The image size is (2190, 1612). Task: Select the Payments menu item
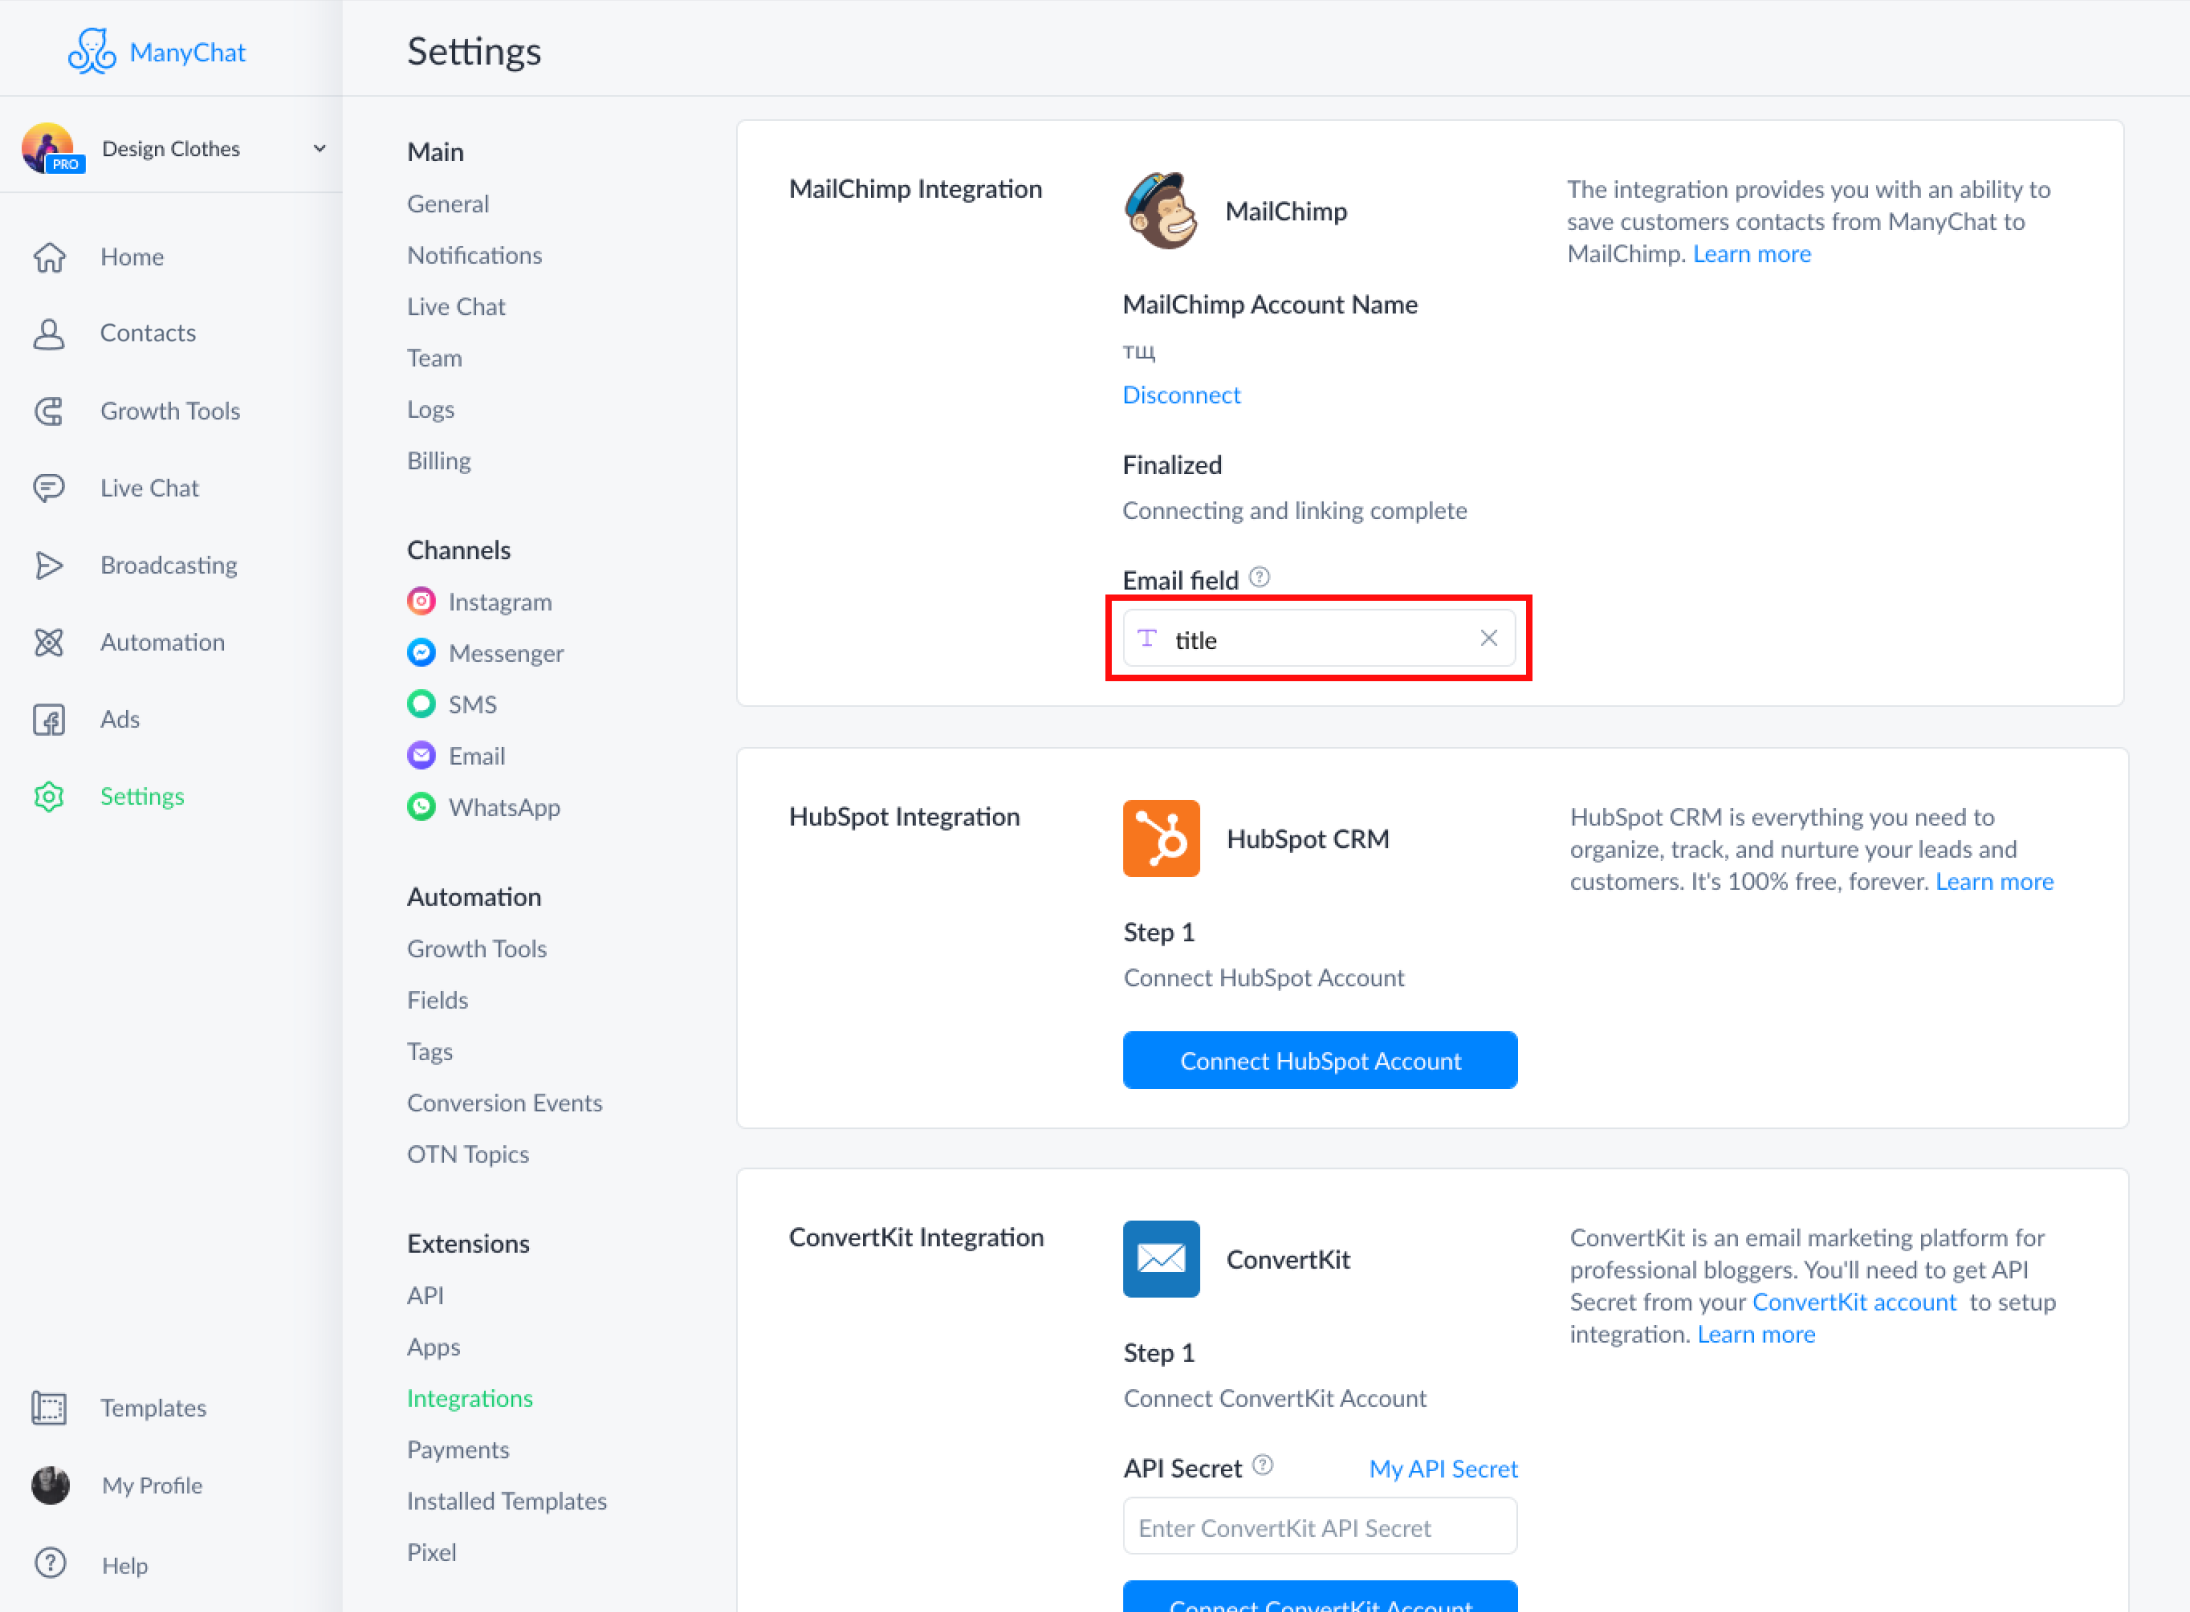[x=458, y=1449]
